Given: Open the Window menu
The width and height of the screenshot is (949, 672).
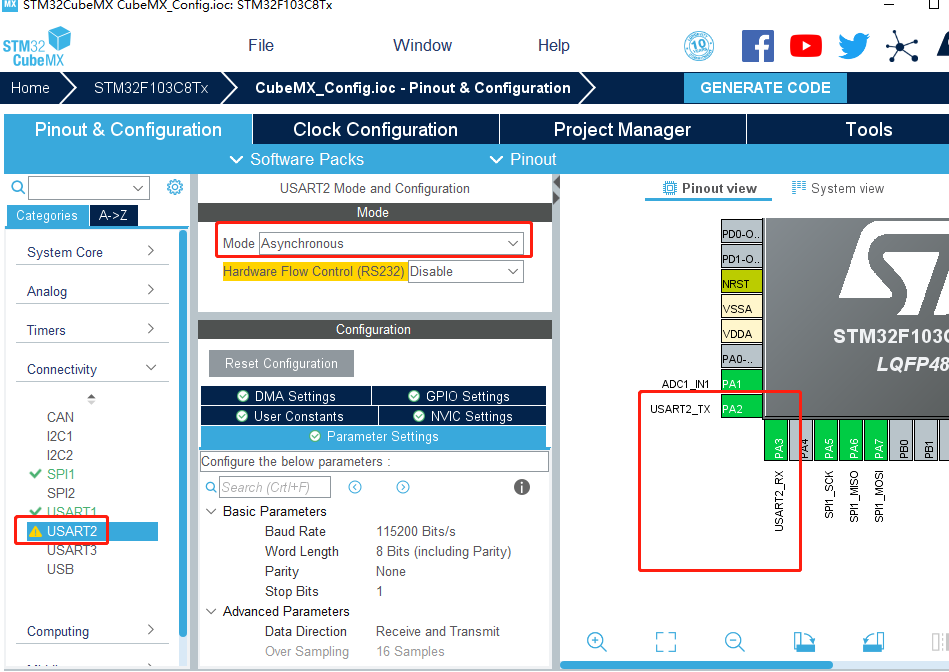Looking at the screenshot, I should click(x=422, y=45).
